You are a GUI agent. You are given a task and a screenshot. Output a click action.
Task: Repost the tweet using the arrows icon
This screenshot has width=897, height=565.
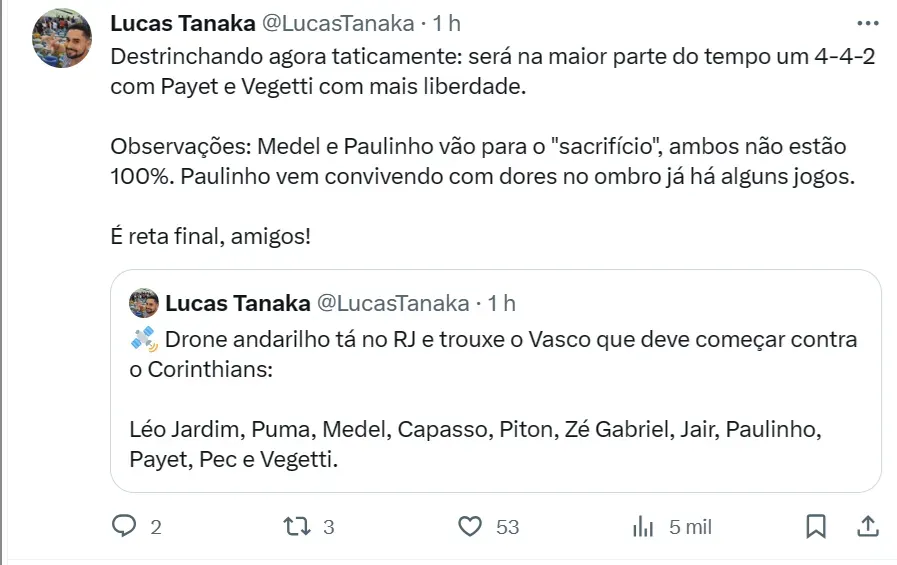[297, 525]
